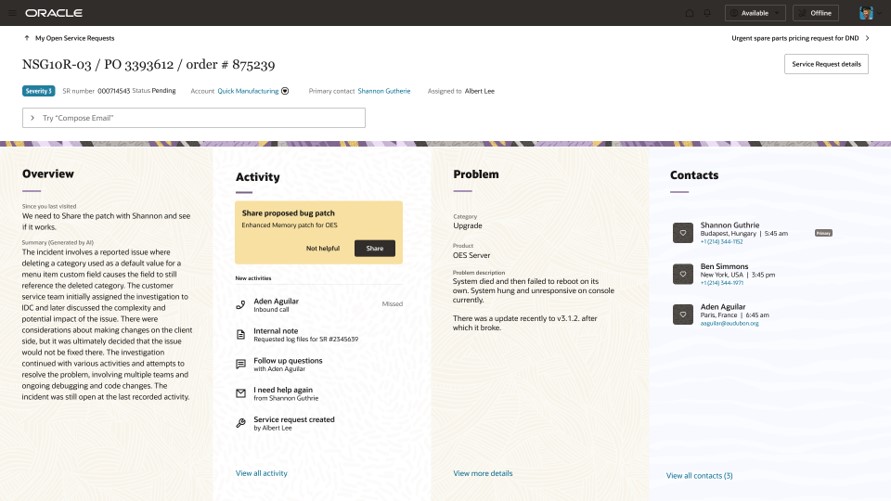Click the Primary badge for Shannon Guthrie
The width and height of the screenshot is (891, 501).
(x=823, y=233)
